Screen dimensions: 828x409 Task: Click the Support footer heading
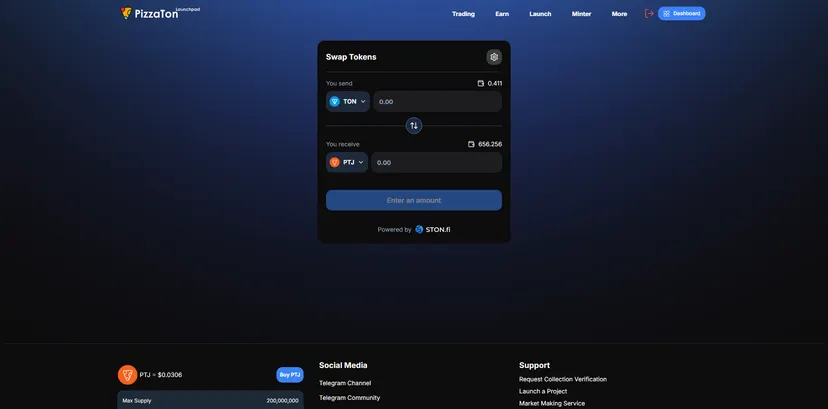click(x=534, y=365)
